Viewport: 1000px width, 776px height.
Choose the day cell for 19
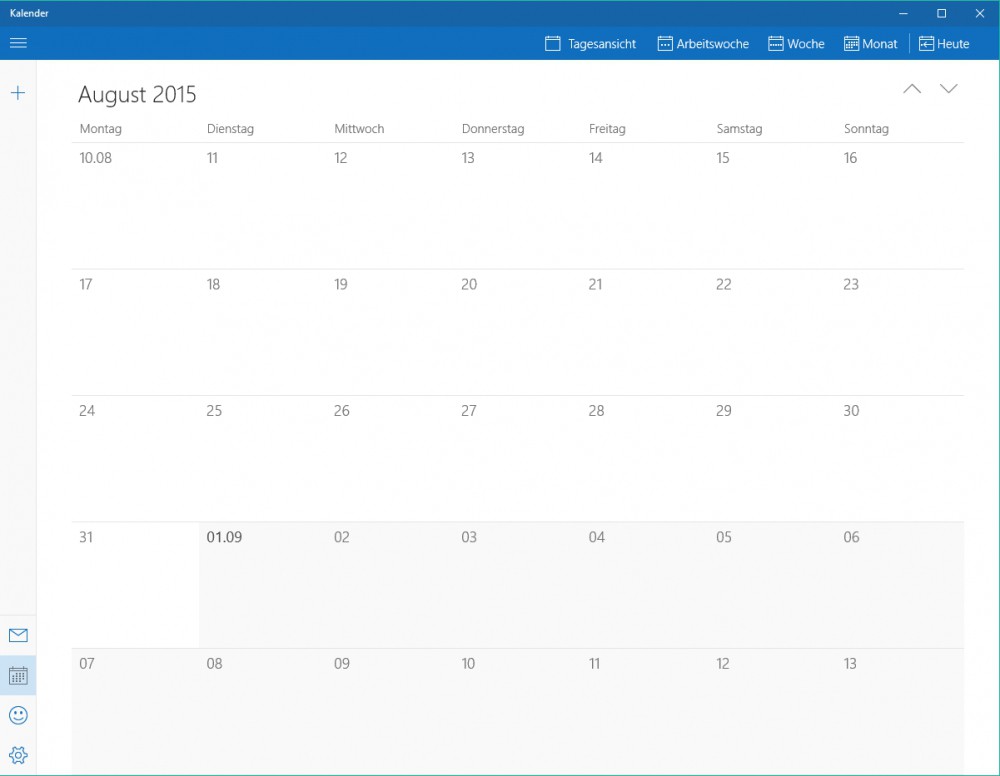[x=390, y=332]
